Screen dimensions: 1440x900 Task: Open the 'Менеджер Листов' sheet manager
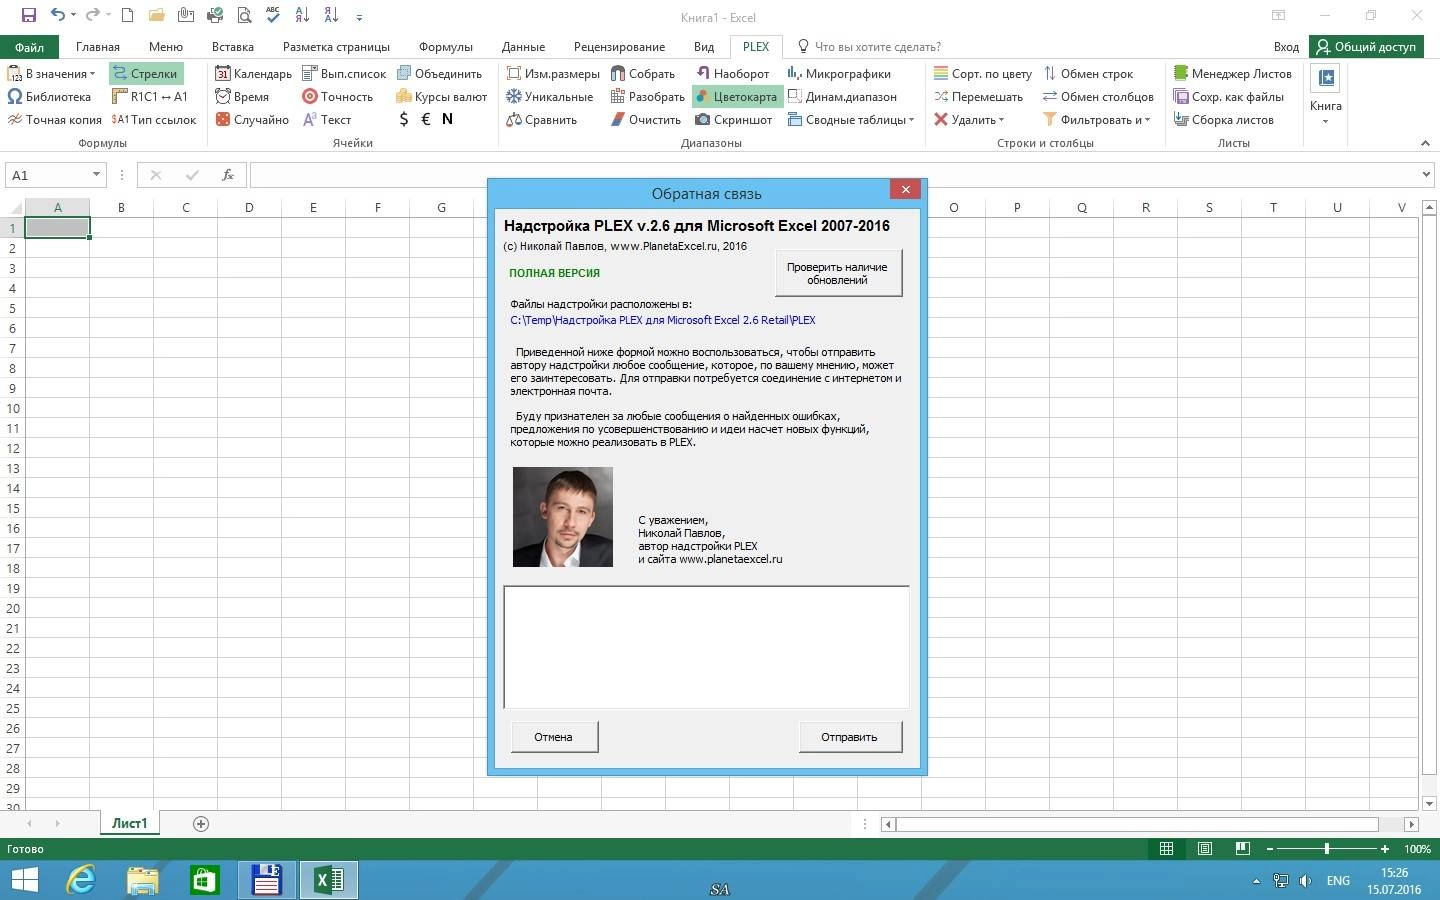[1232, 74]
